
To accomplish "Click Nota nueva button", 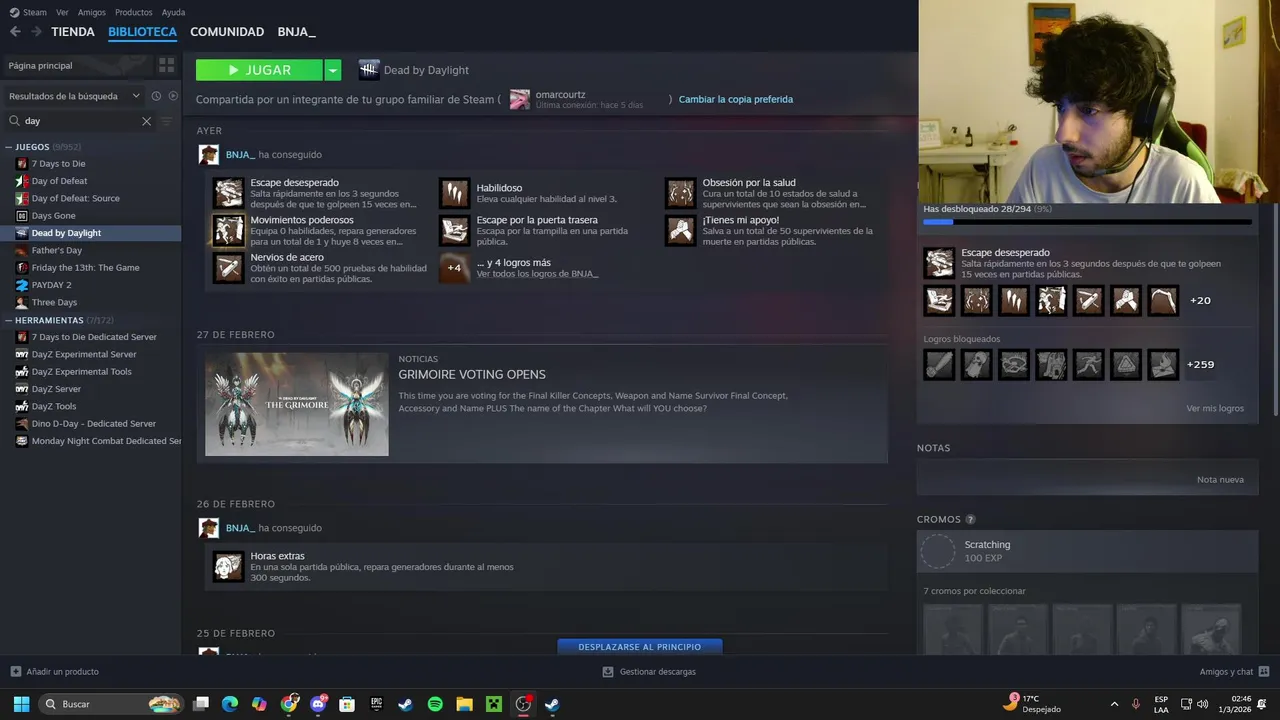I will point(1220,480).
